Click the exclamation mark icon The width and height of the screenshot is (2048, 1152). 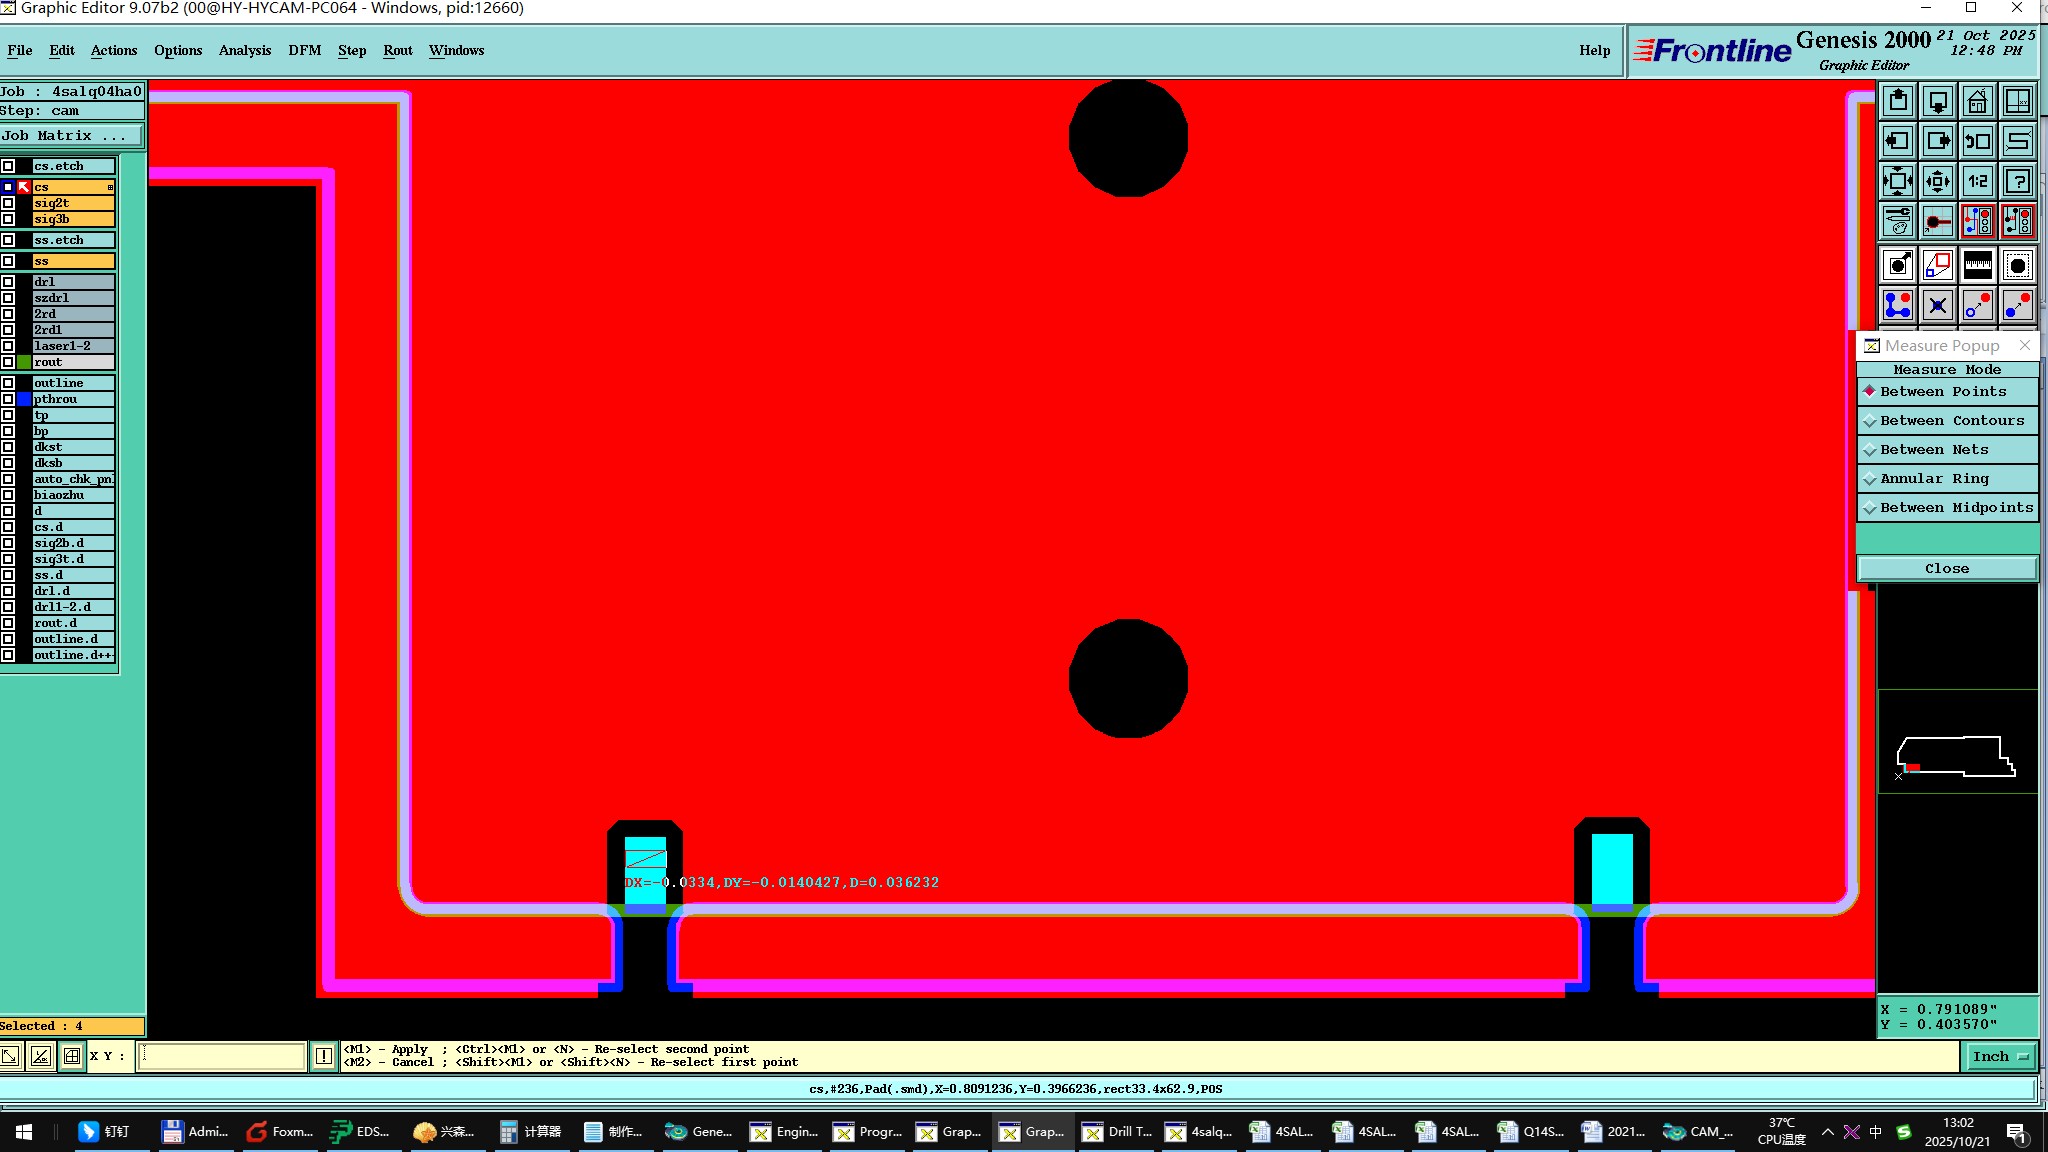point(324,1056)
